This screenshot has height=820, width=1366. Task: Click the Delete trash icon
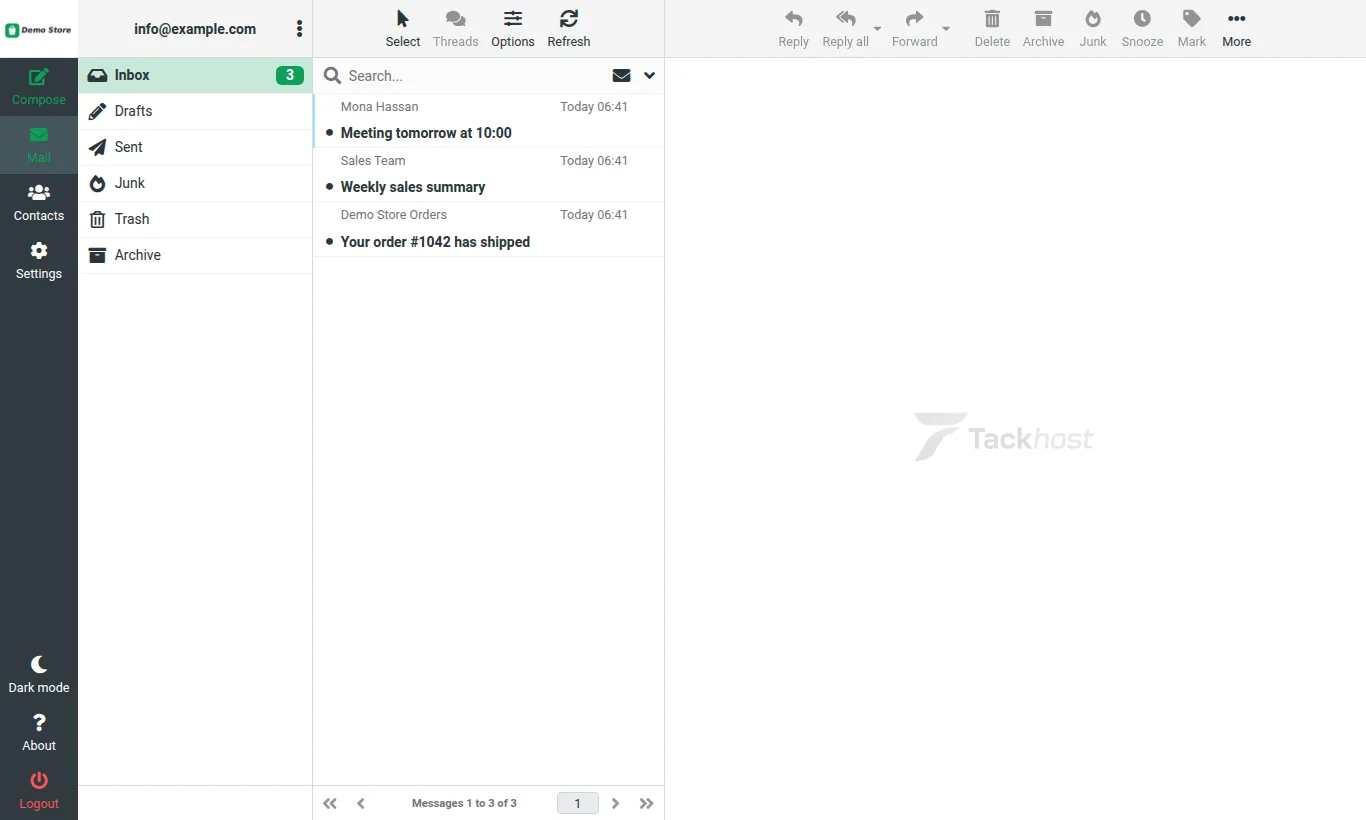pyautogui.click(x=992, y=29)
